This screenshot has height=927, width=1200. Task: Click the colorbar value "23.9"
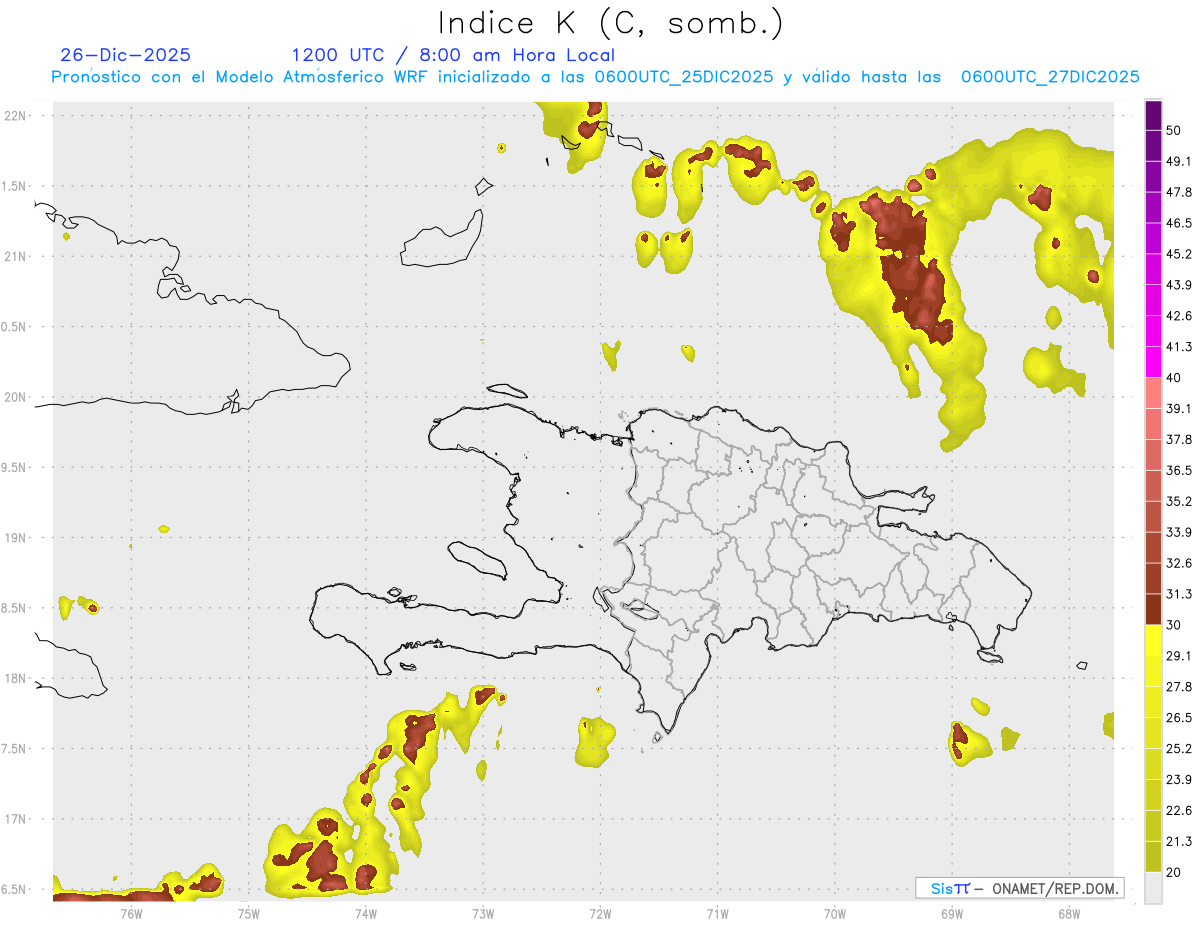(x=1179, y=780)
